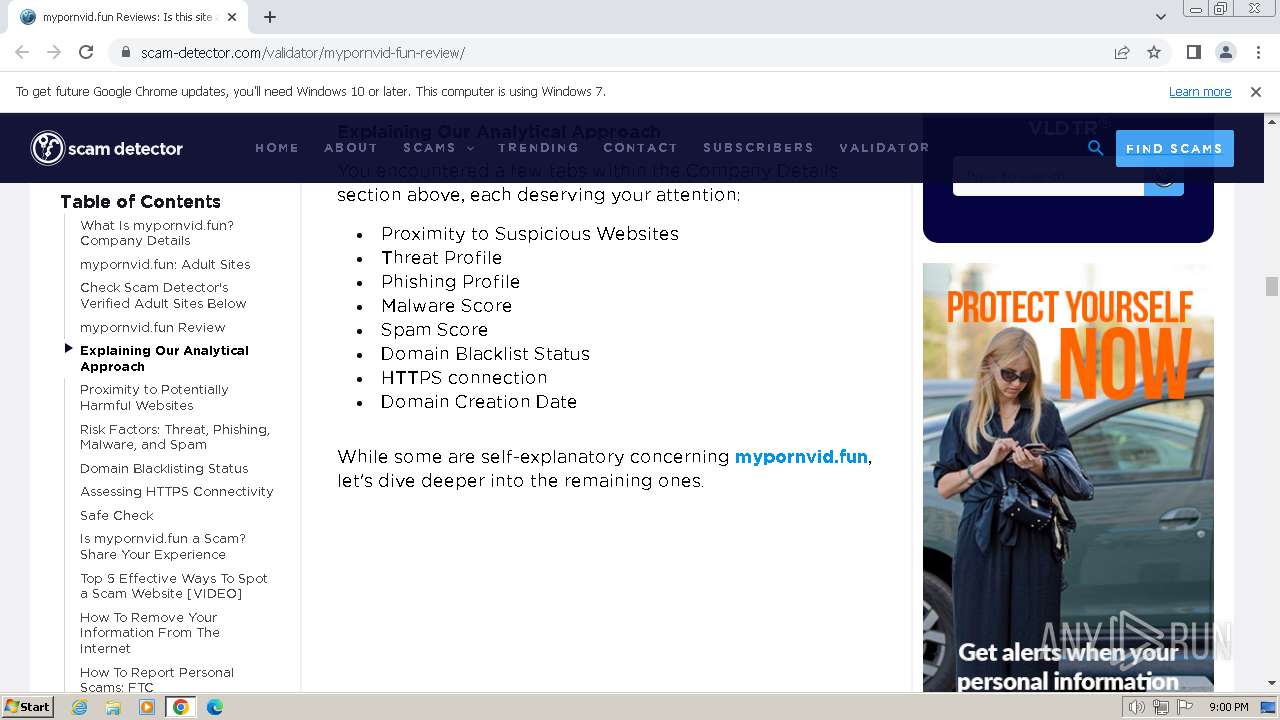Image resolution: width=1280 pixels, height=720 pixels.
Task: Select "Malware Score" list text
Action: [x=446, y=305]
